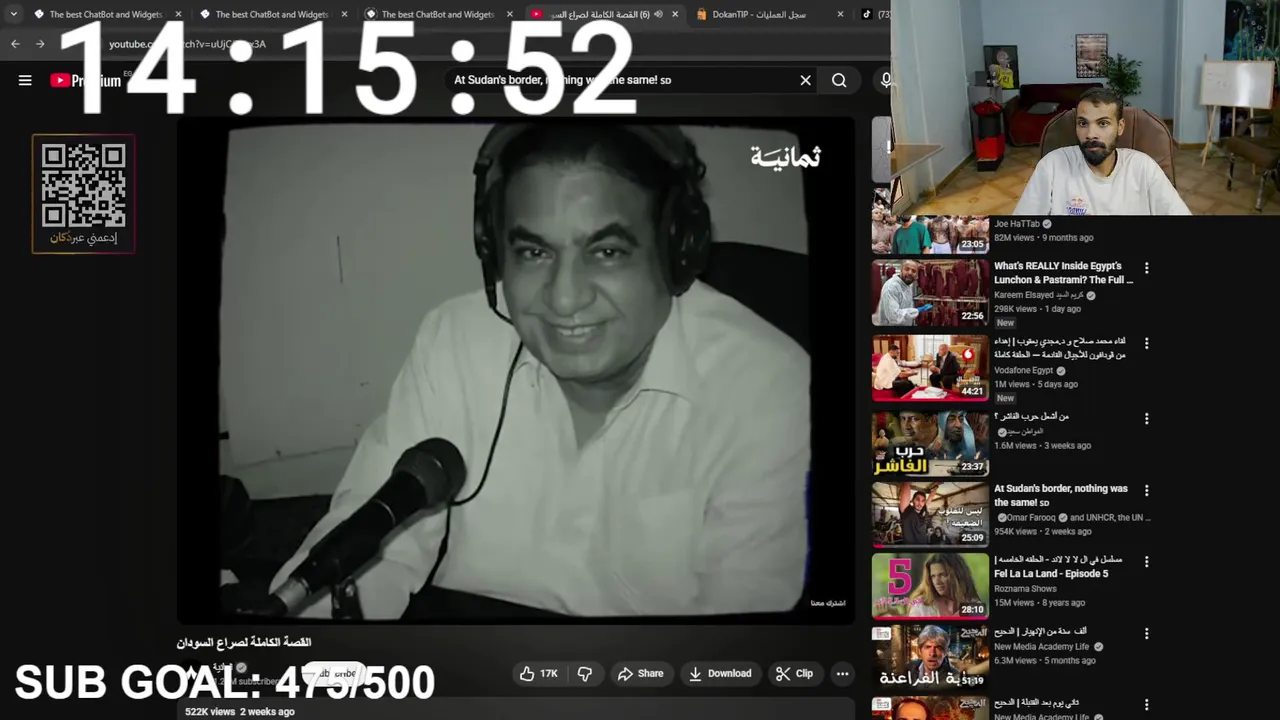The height and width of the screenshot is (720, 1280).
Task: Visit New Media Academy Life channel, 6.3M views video
Action: click(1041, 647)
